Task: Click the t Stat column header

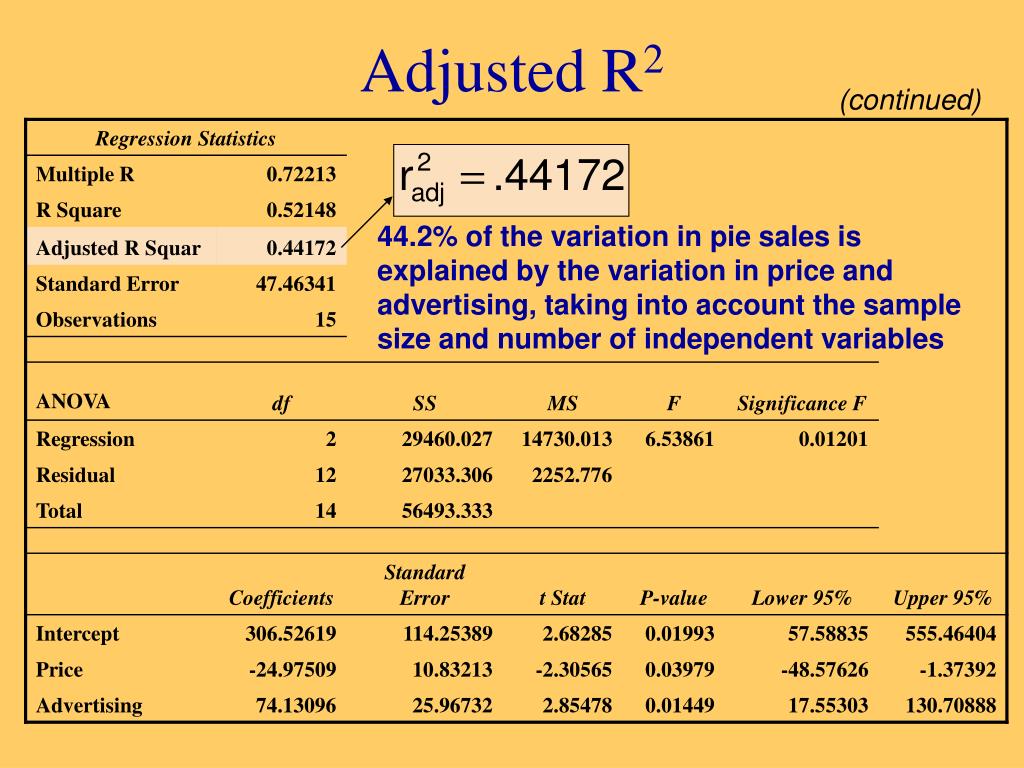Action: (562, 598)
